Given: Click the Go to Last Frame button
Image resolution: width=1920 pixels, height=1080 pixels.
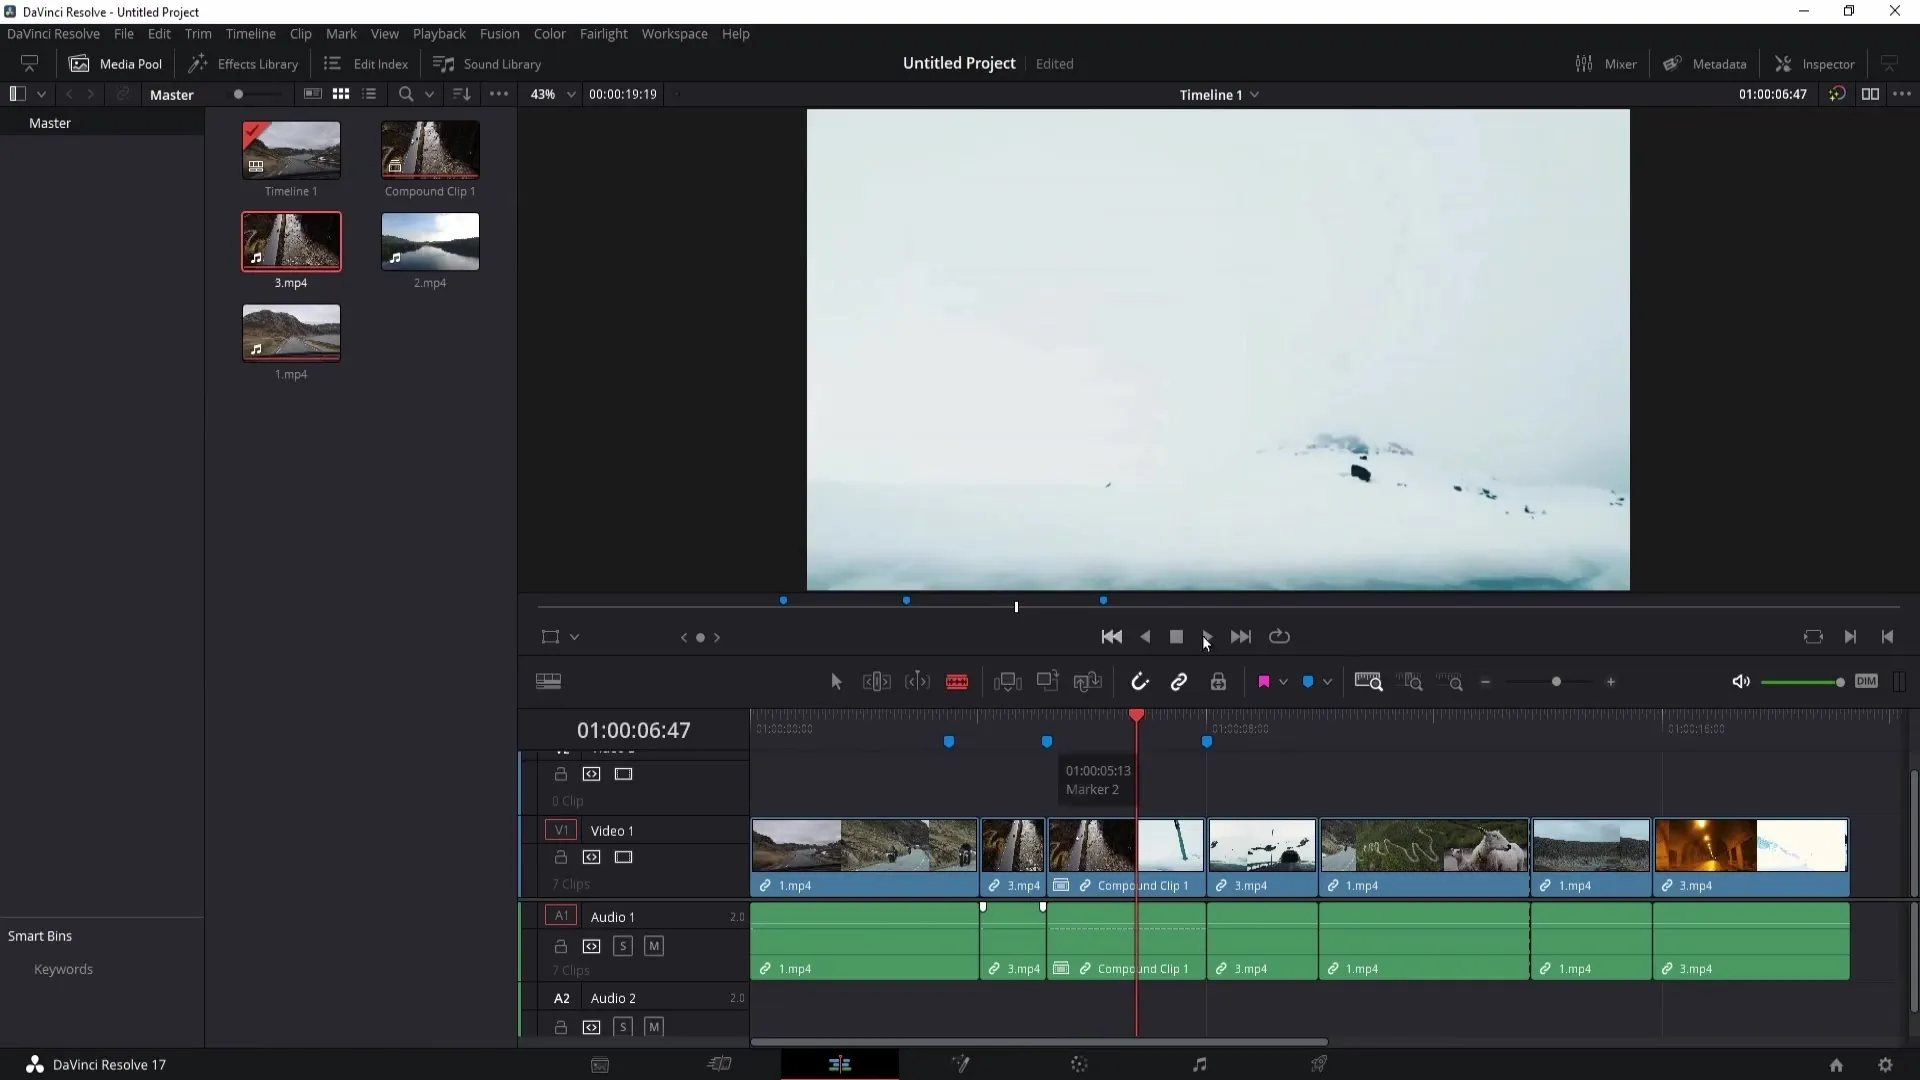Looking at the screenshot, I should point(1240,637).
